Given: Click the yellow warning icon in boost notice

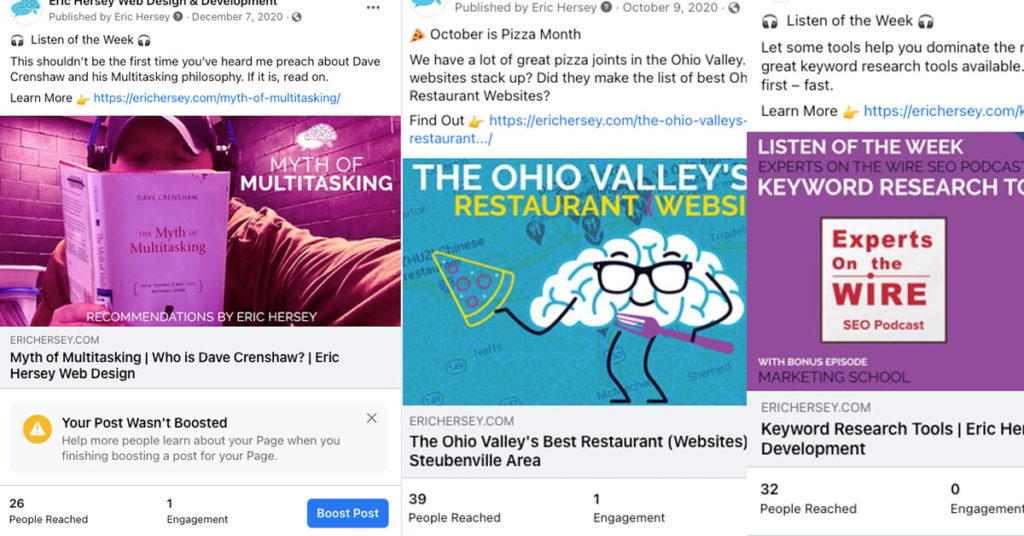Looking at the screenshot, I should point(38,429).
